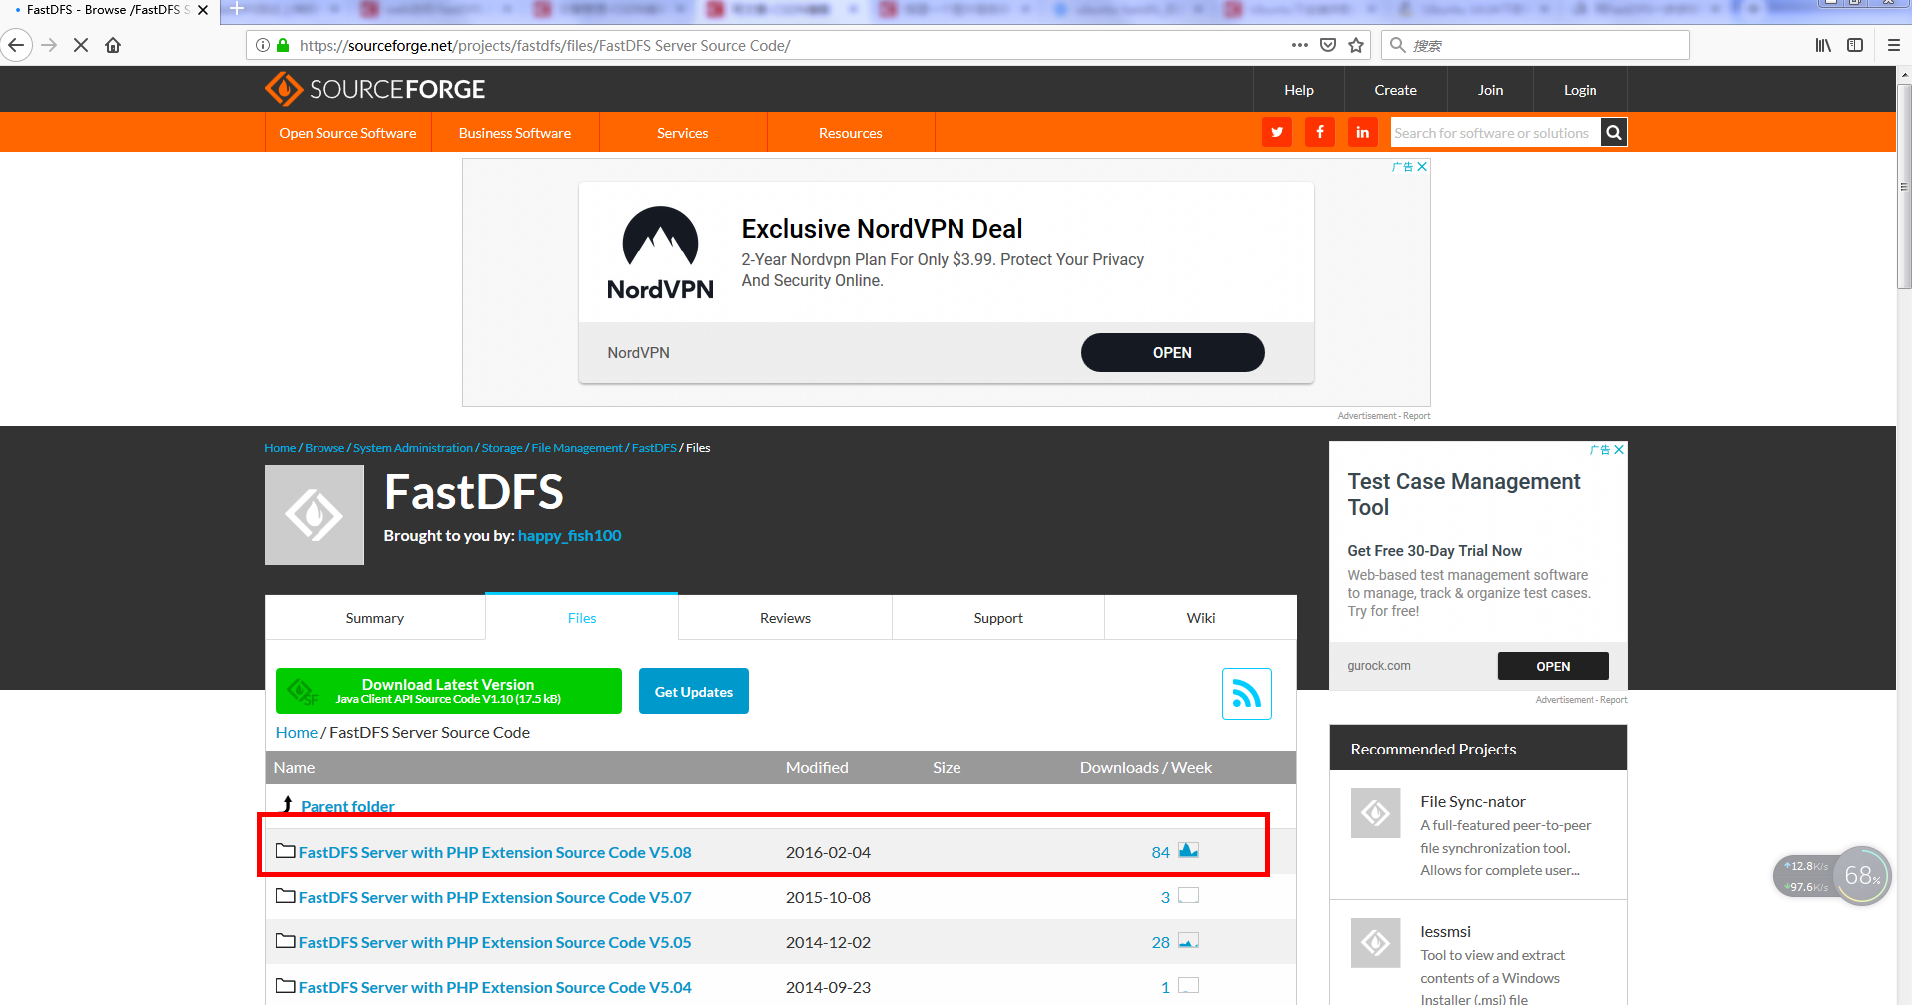Toggle the sidebar view in the browser
The width and height of the screenshot is (1912, 1007).
(1855, 45)
